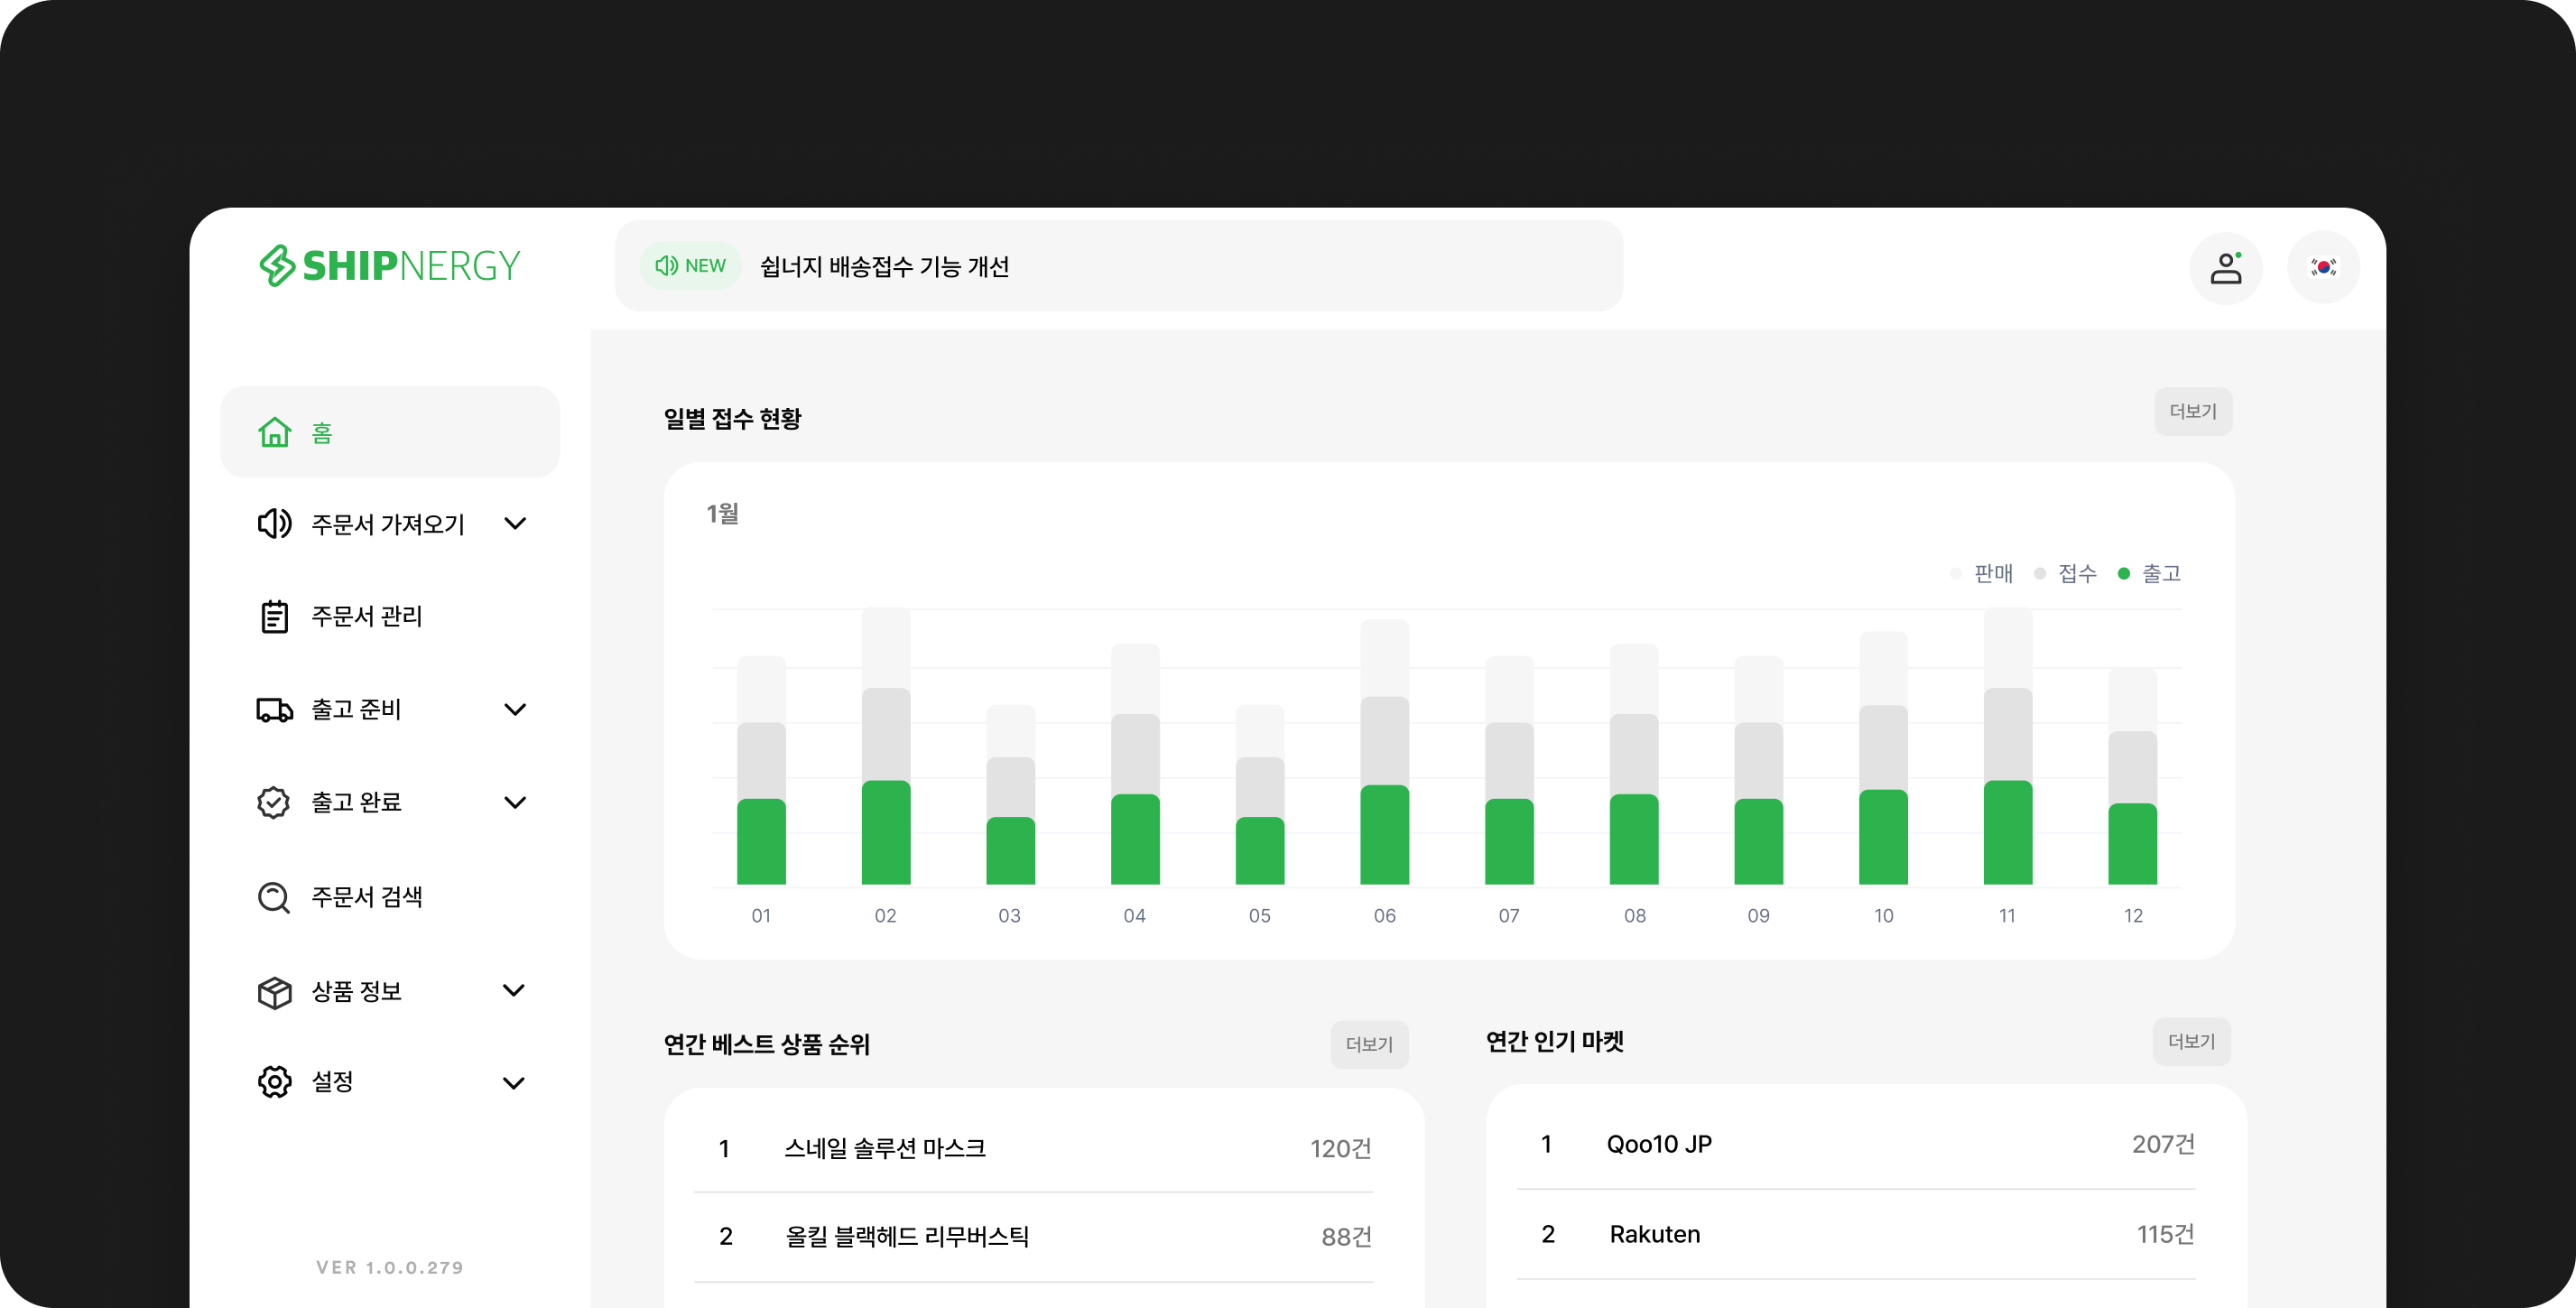This screenshot has width=2576, height=1308.
Task: Click the box icon for 상품 정보
Action: (x=274, y=992)
